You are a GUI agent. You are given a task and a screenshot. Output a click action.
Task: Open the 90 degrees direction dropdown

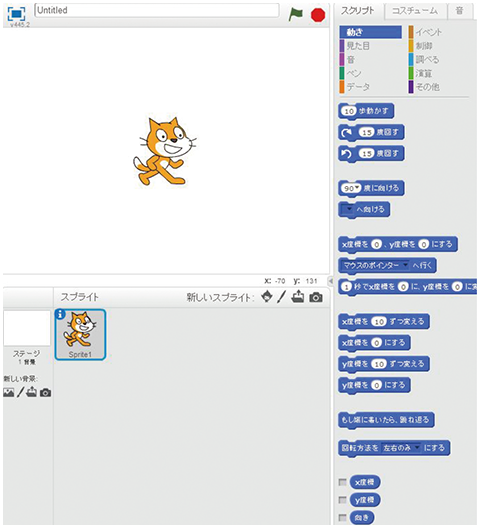(357, 188)
